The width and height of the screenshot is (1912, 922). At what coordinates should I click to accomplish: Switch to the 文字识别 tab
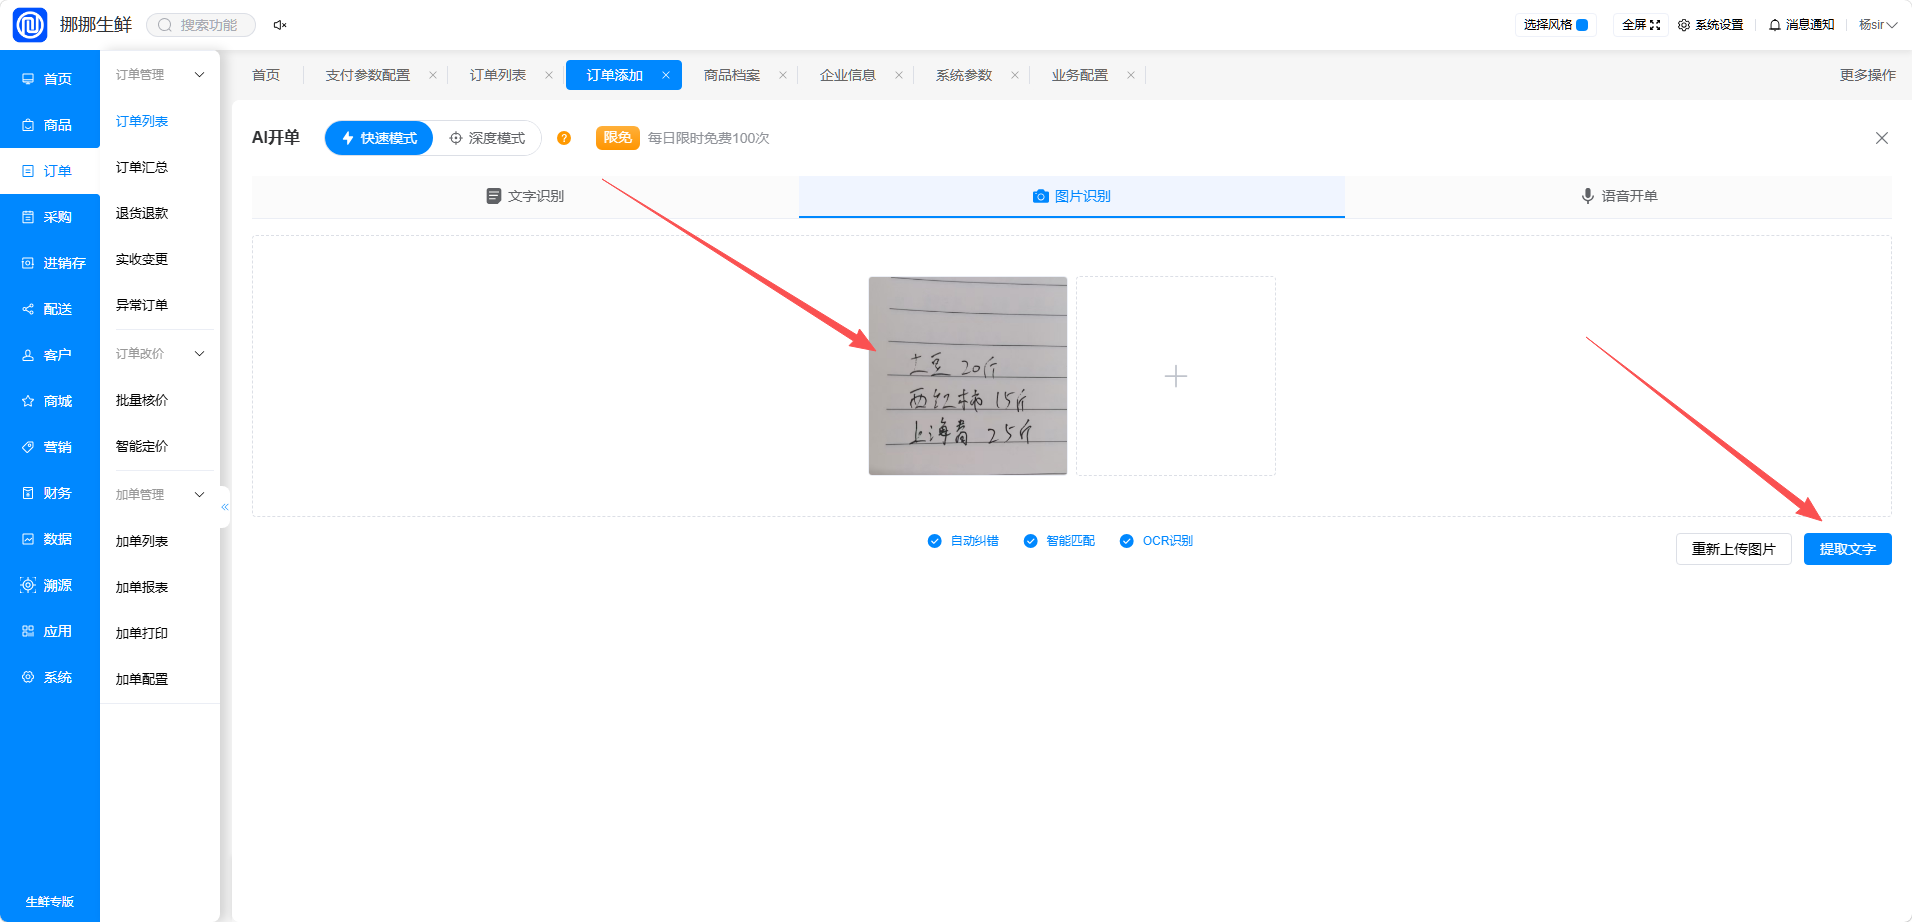coord(525,196)
